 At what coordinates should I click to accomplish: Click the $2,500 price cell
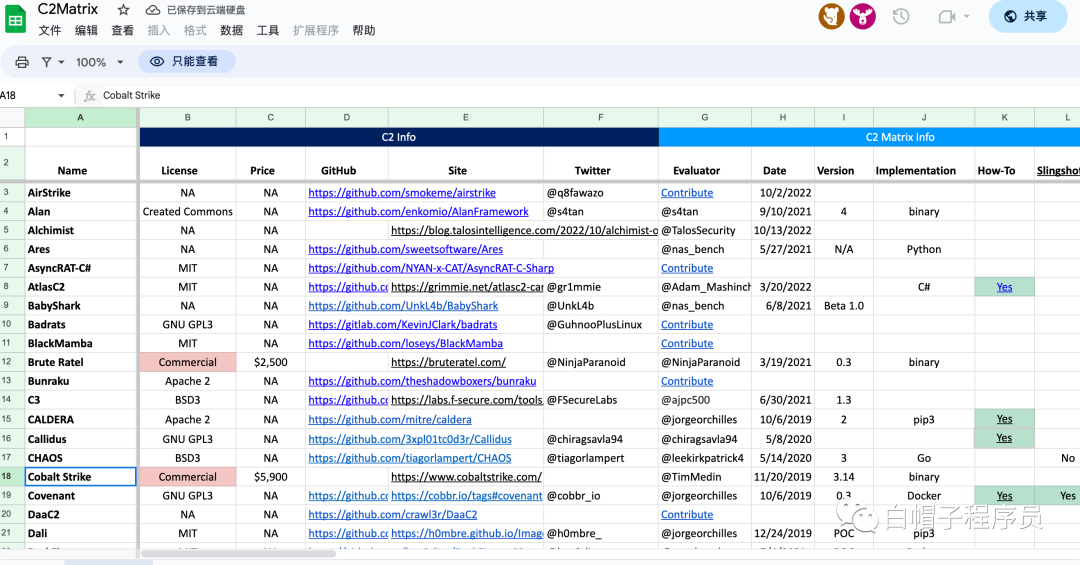[271, 362]
